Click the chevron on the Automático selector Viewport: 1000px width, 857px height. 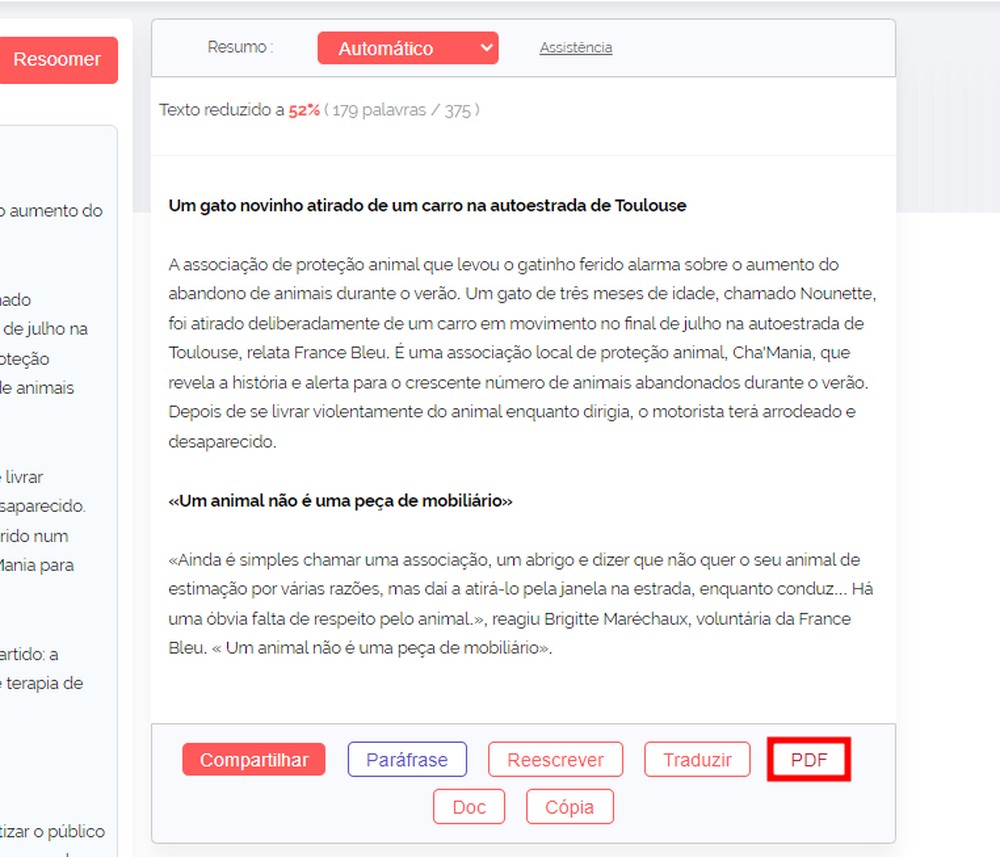tap(484, 47)
